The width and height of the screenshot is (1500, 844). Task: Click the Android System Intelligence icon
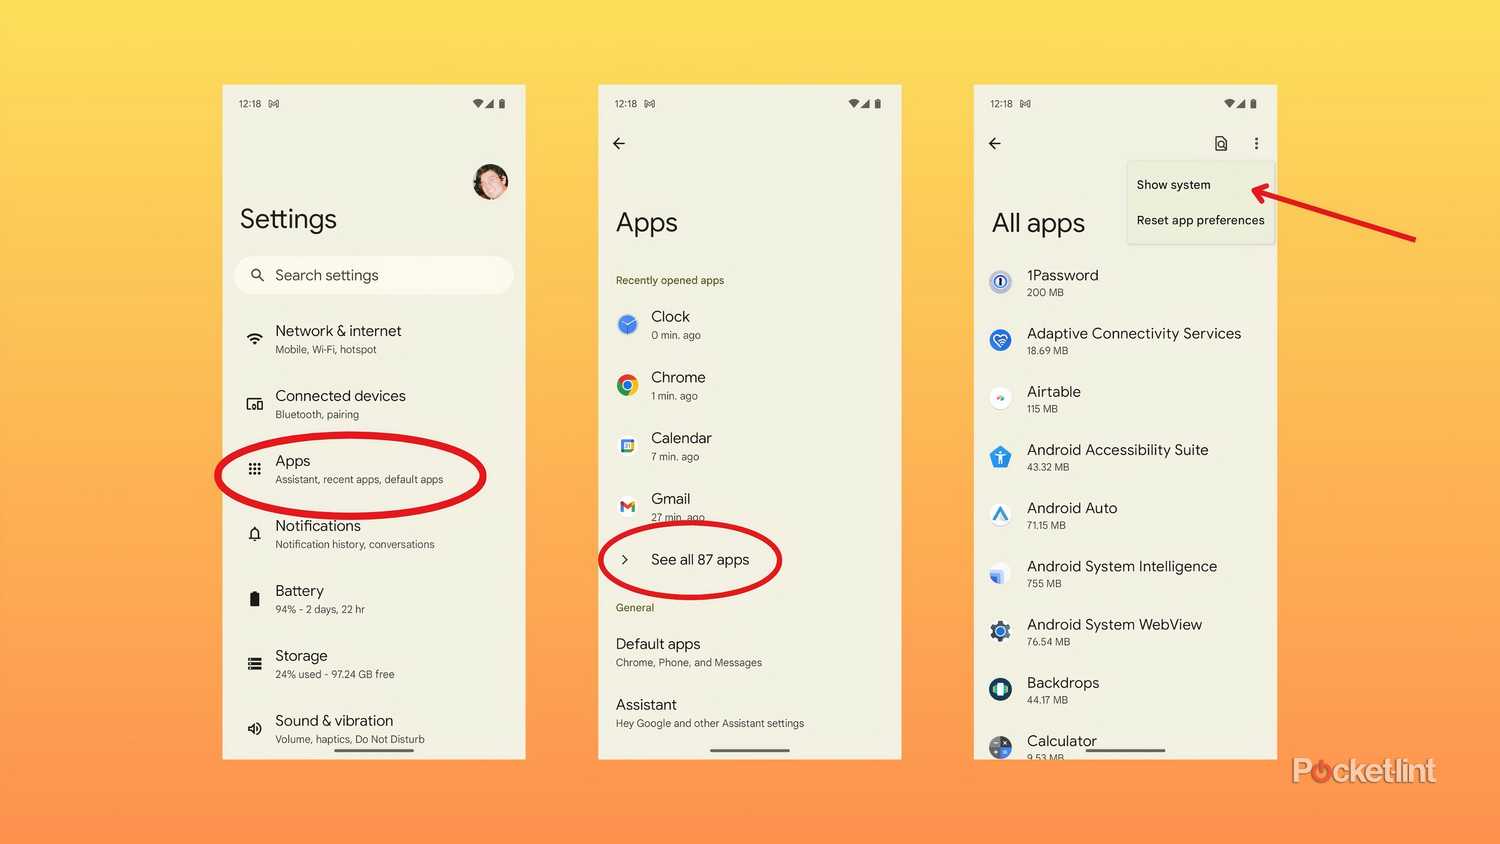1001,573
